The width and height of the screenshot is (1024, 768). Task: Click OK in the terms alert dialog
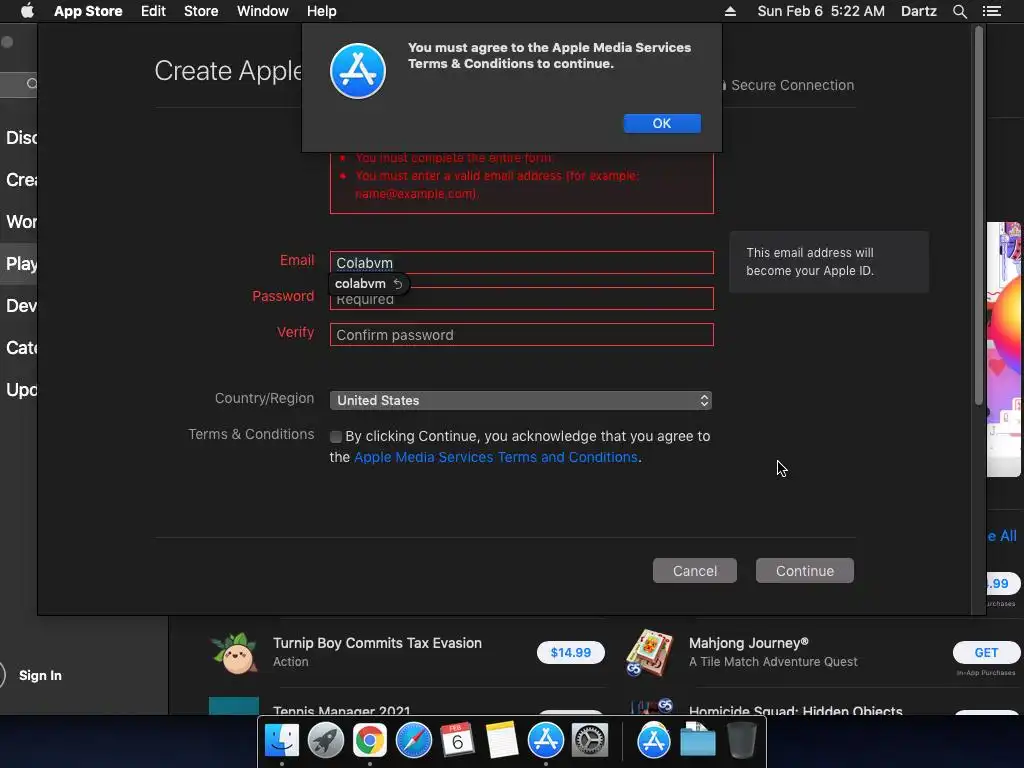point(662,123)
